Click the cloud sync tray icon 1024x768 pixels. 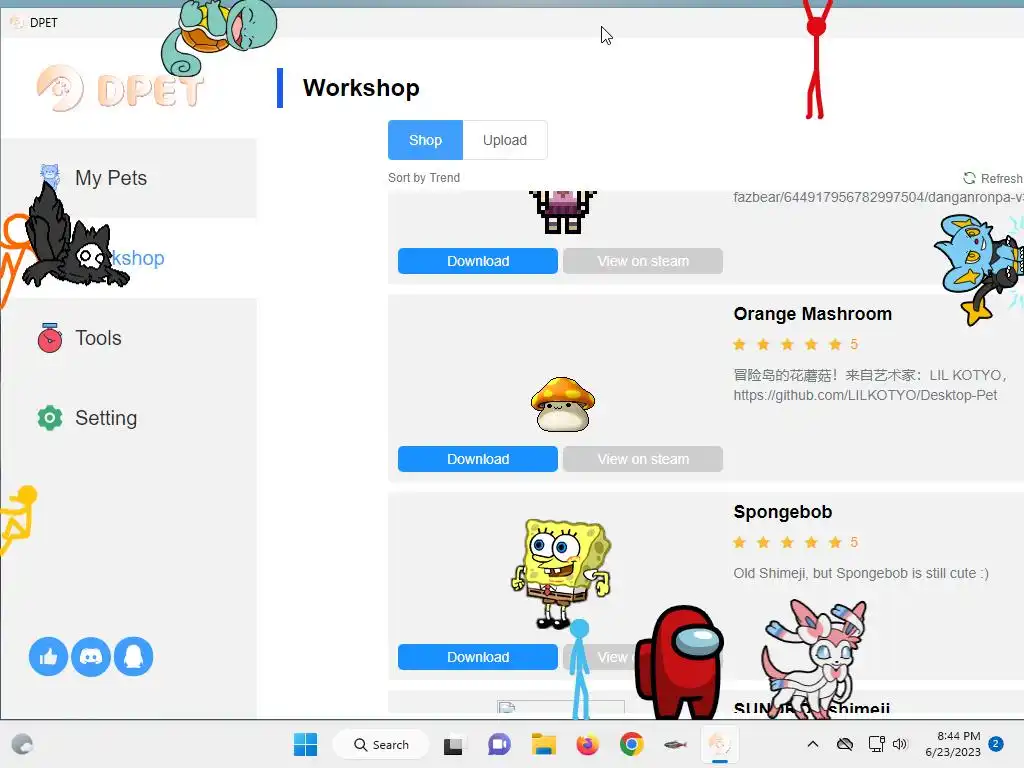pyautogui.click(x=844, y=744)
